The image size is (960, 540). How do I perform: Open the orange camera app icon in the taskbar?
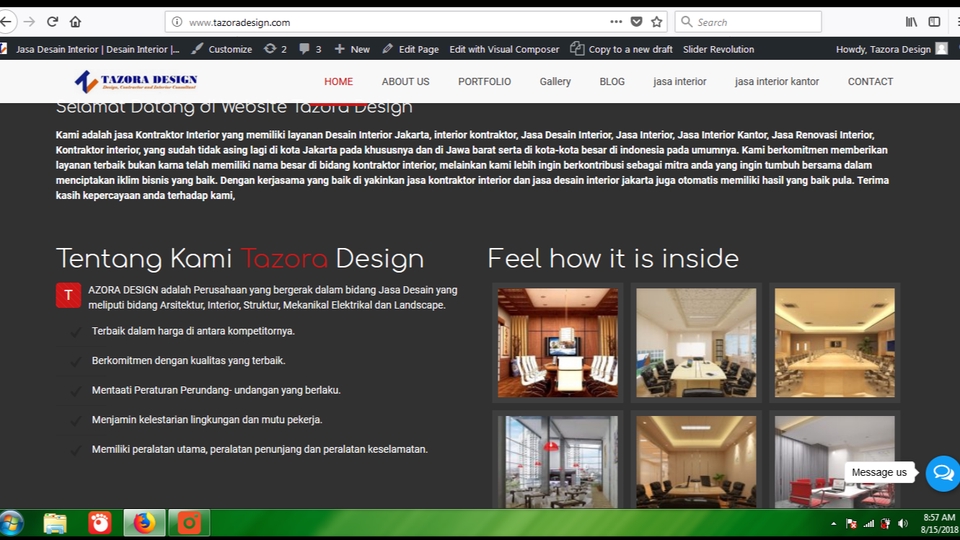[x=189, y=523]
